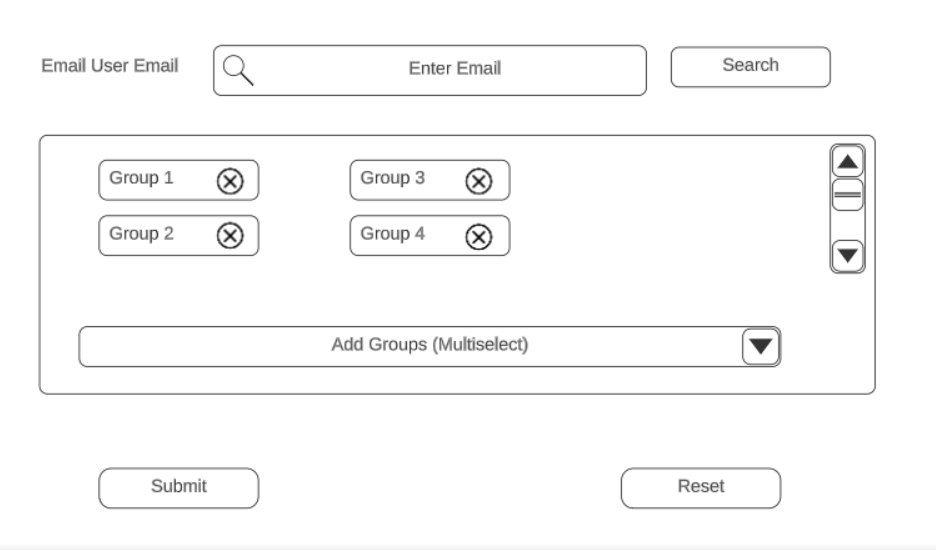Viewport: 936px width, 550px height.
Task: Remove Group 2 using its X icon
Action: (230, 235)
